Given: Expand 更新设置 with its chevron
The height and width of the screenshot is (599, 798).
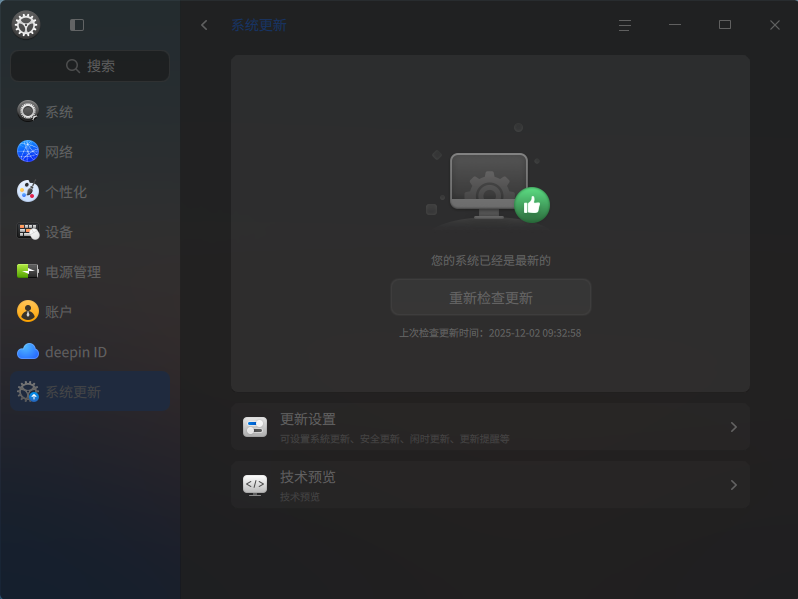Looking at the screenshot, I should tap(733, 427).
